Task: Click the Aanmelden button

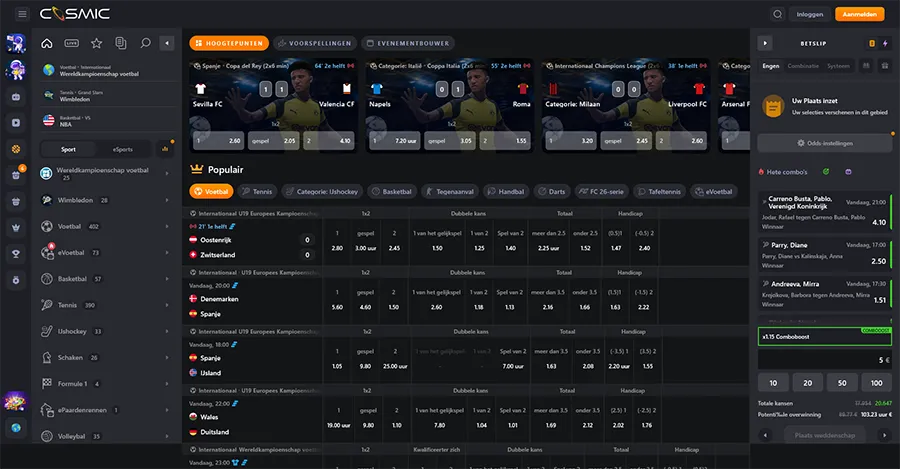Action: pyautogui.click(x=859, y=14)
